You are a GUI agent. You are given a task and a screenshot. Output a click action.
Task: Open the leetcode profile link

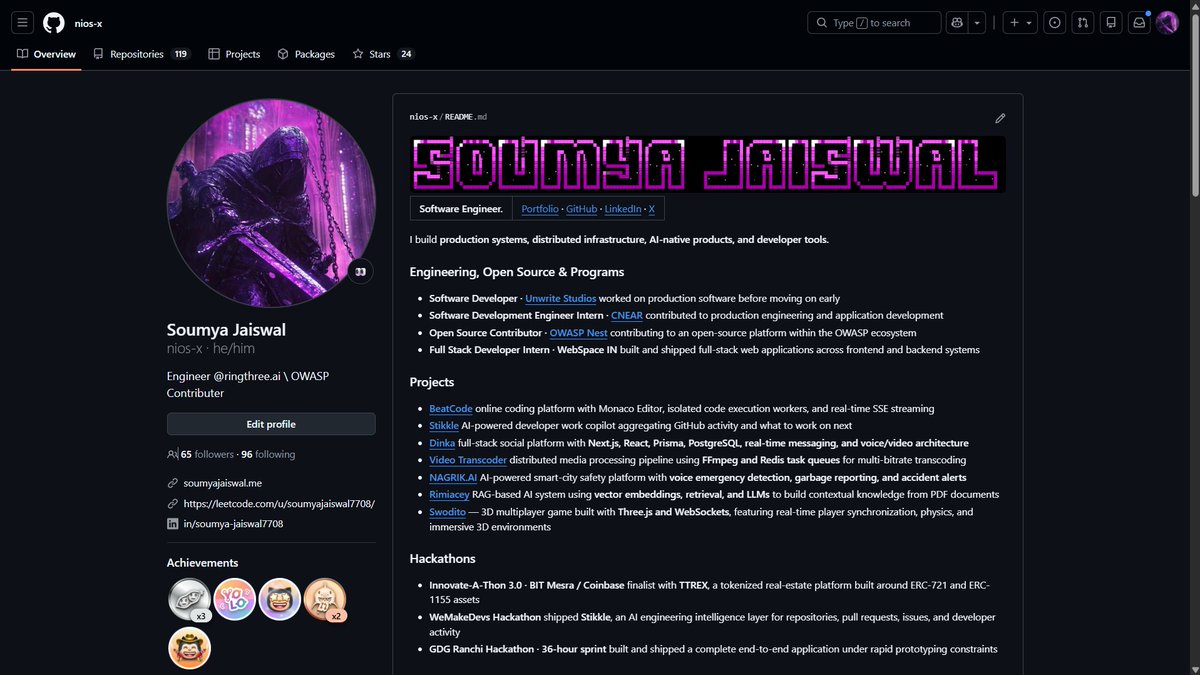point(279,503)
